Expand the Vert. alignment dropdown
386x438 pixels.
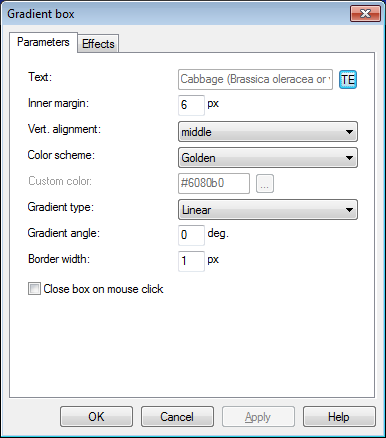coord(268,132)
